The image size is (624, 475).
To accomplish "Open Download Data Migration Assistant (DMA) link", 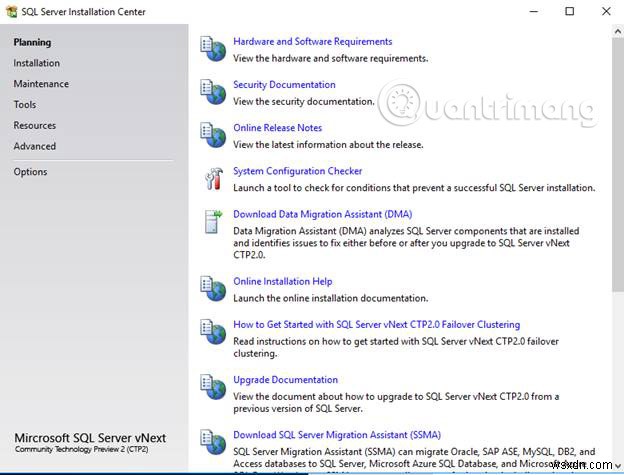I will pyautogui.click(x=322, y=214).
